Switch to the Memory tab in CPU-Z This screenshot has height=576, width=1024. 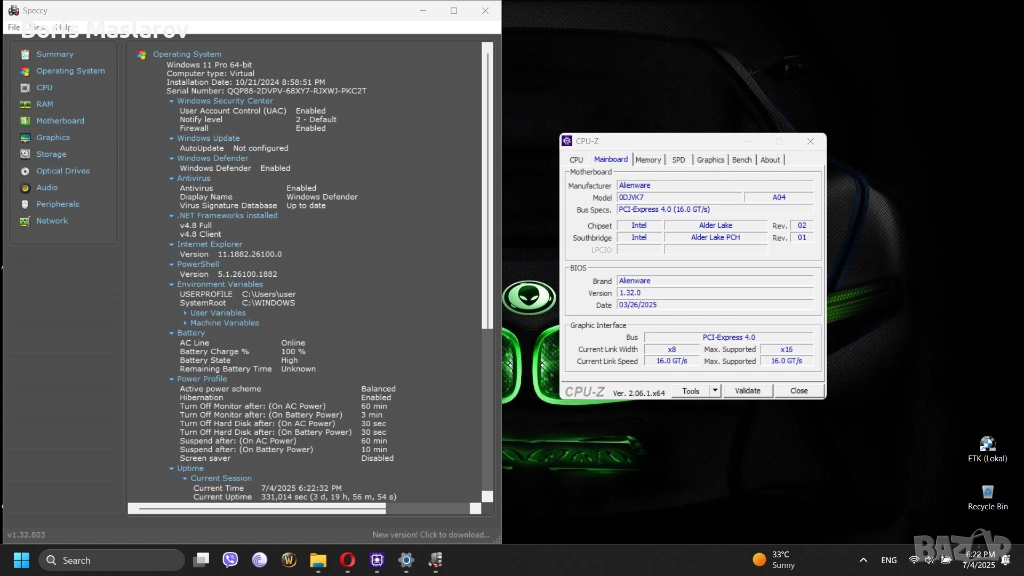click(648, 160)
